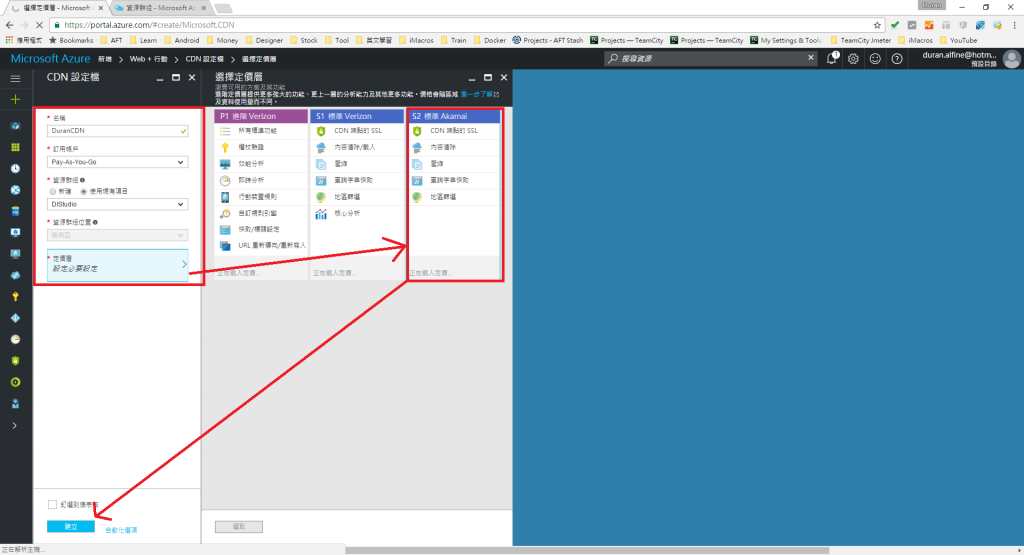Maximize the pricing tier blade

[x=488, y=77]
